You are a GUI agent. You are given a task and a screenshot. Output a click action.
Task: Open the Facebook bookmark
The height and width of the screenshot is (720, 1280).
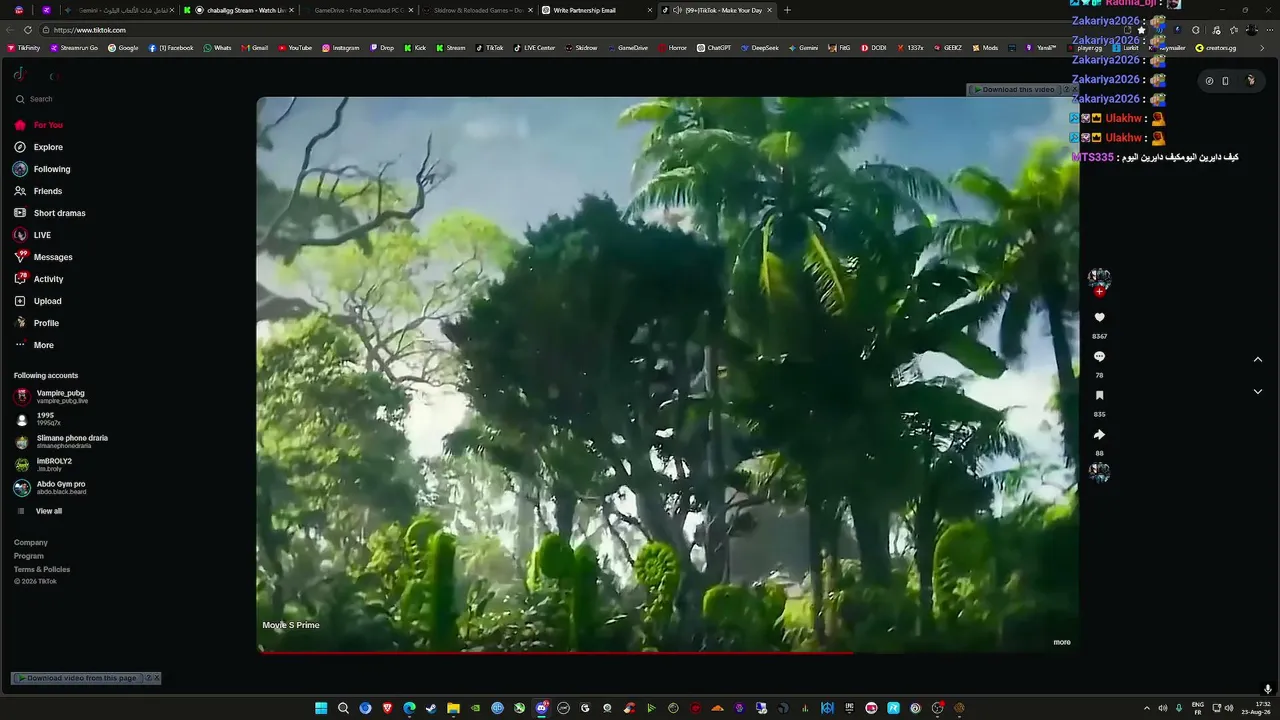[171, 48]
